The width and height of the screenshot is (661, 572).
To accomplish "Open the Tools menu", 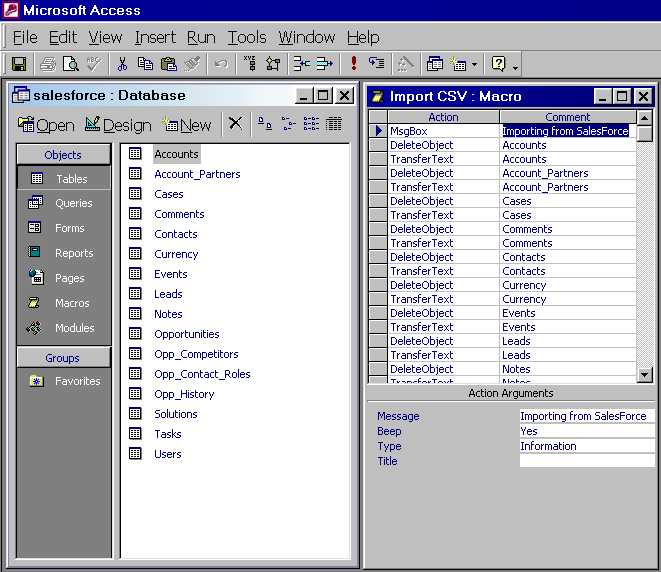I will click(x=246, y=37).
